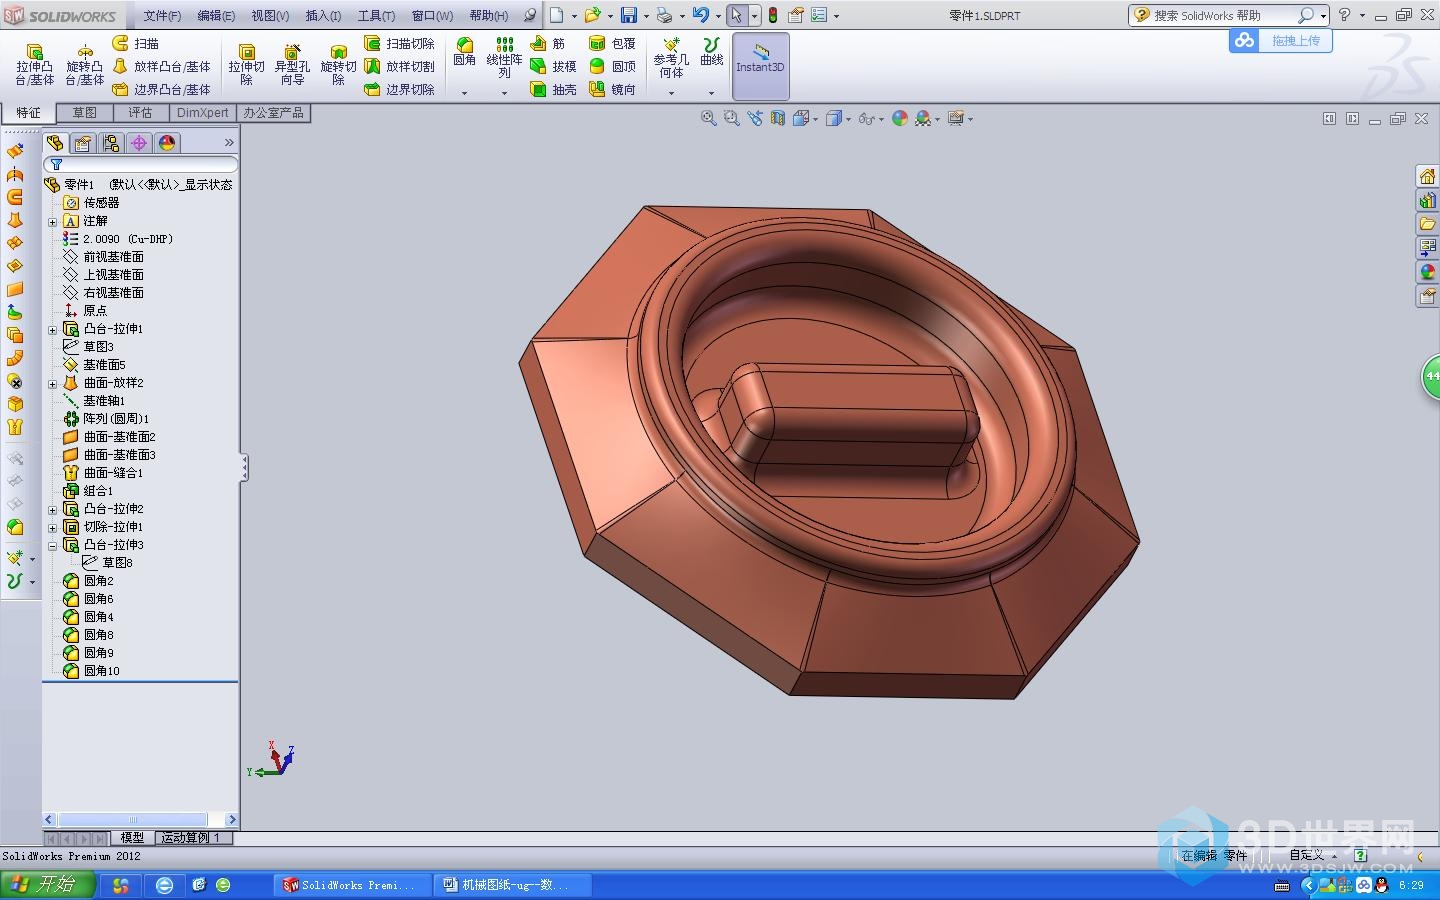1440x900 pixels.
Task: Select the 拔模 draft tool
Action: (553, 66)
